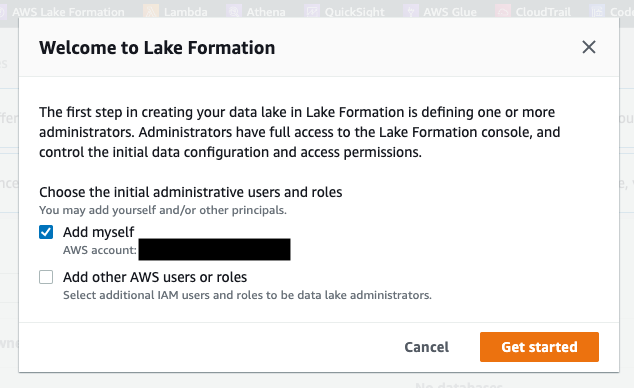Open the Code shortcut label at right edge
The width and height of the screenshot is (634, 388).
tap(621, 12)
